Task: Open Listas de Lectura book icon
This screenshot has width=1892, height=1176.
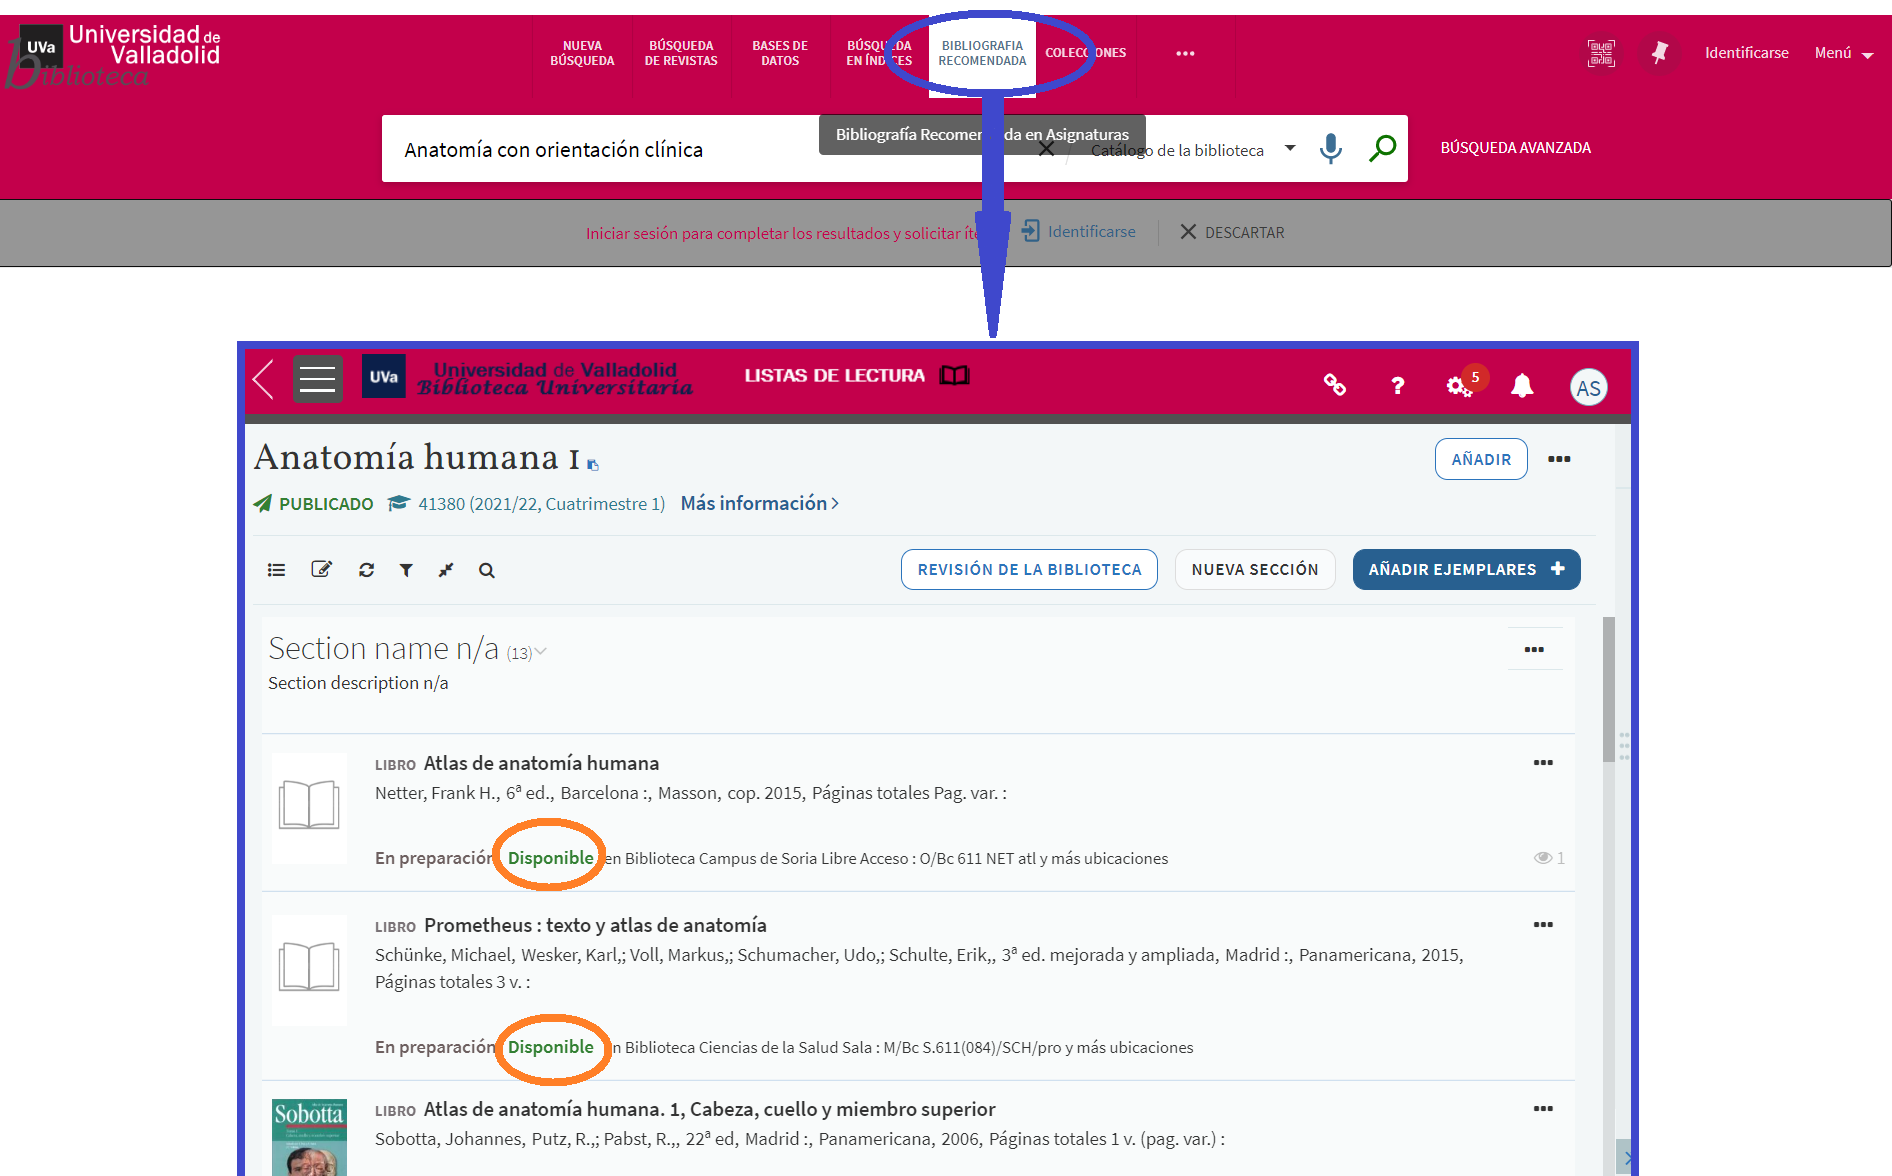Action: pyautogui.click(x=955, y=375)
